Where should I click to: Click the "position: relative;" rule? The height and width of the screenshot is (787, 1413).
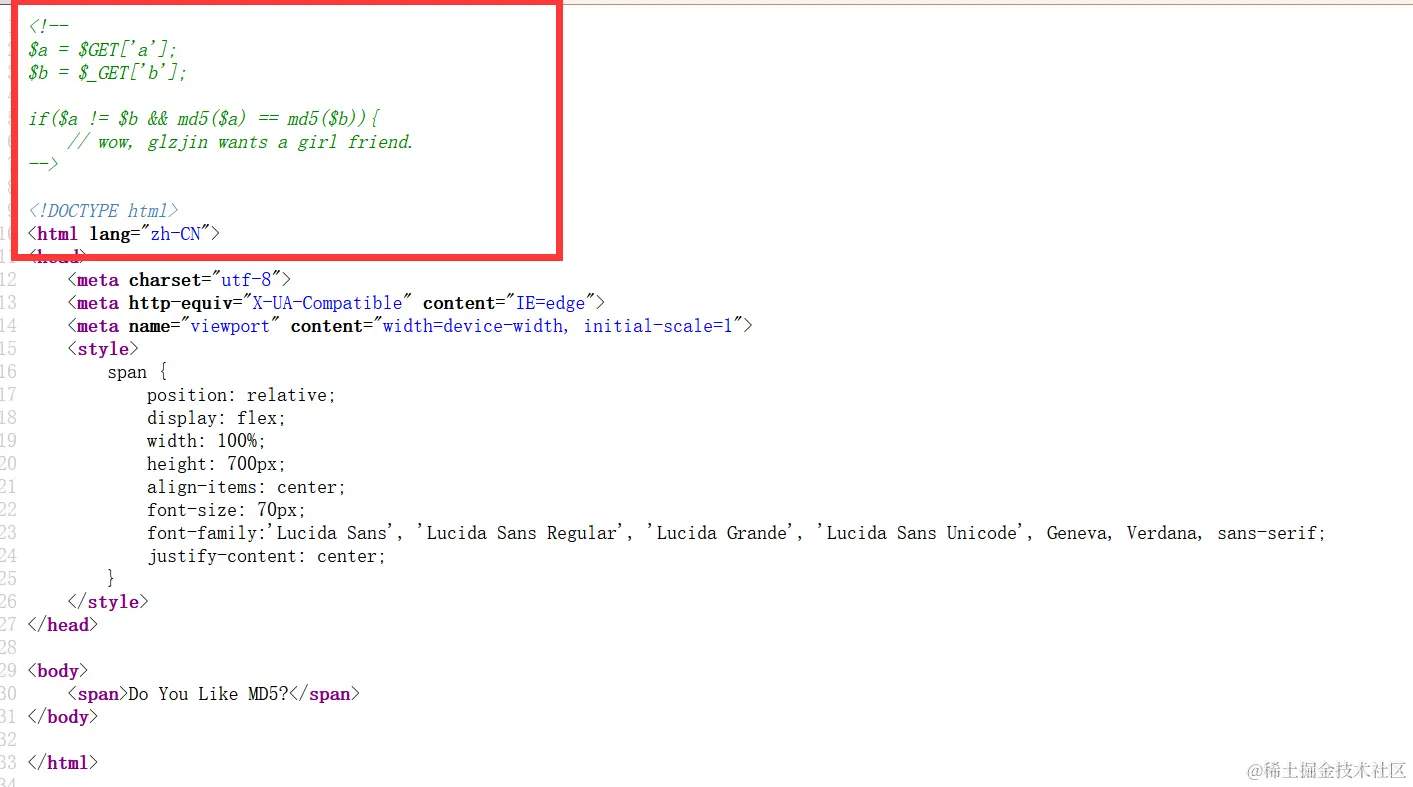click(241, 394)
